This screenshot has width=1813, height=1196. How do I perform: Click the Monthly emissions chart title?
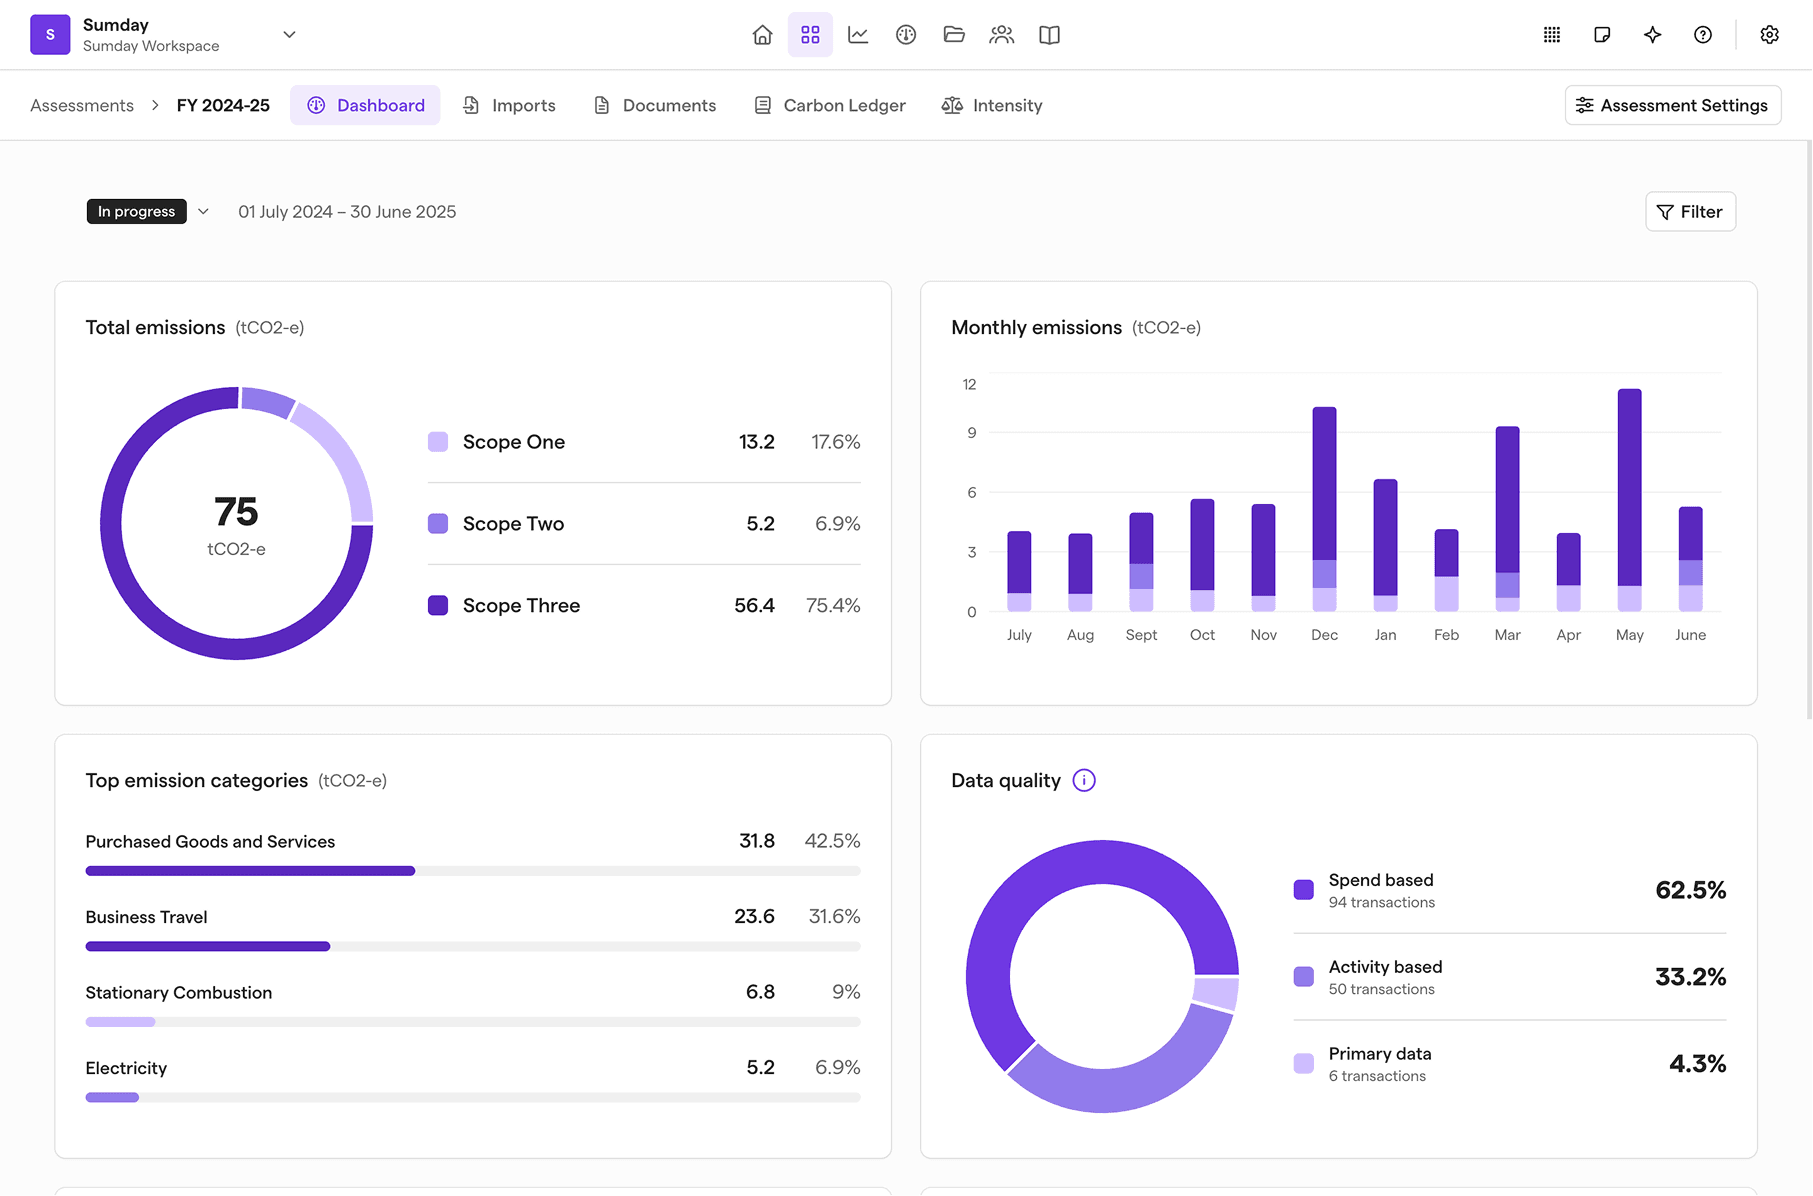1036,327
